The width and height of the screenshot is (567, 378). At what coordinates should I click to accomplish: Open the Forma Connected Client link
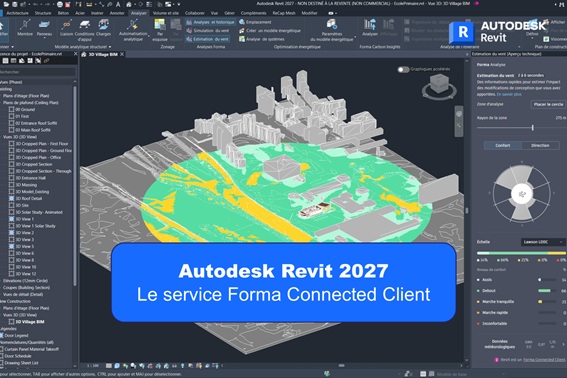(x=544, y=360)
